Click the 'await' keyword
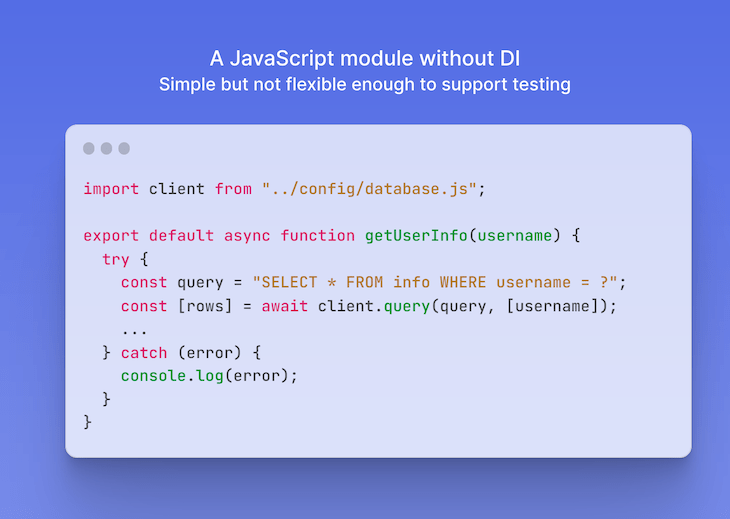Viewport: 730px width, 519px height. point(284,306)
